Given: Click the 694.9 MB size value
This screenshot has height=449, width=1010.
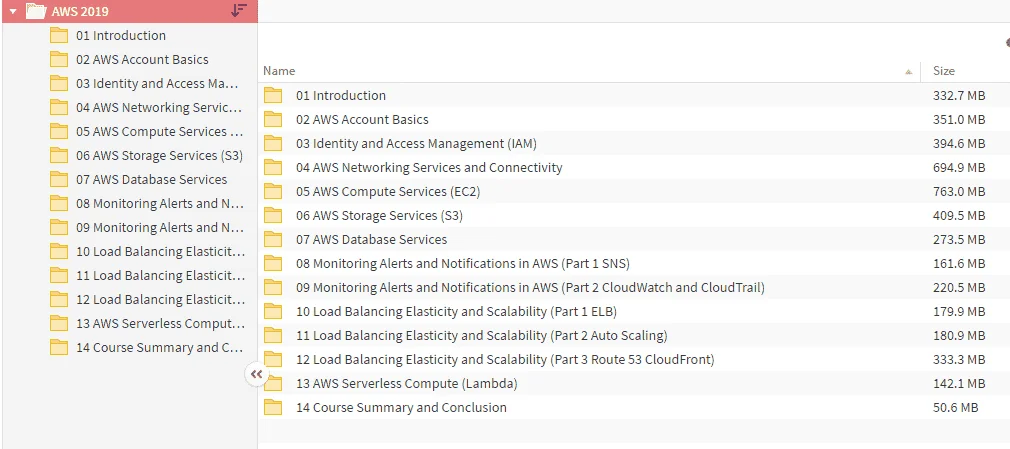Looking at the screenshot, I should coord(959,167).
